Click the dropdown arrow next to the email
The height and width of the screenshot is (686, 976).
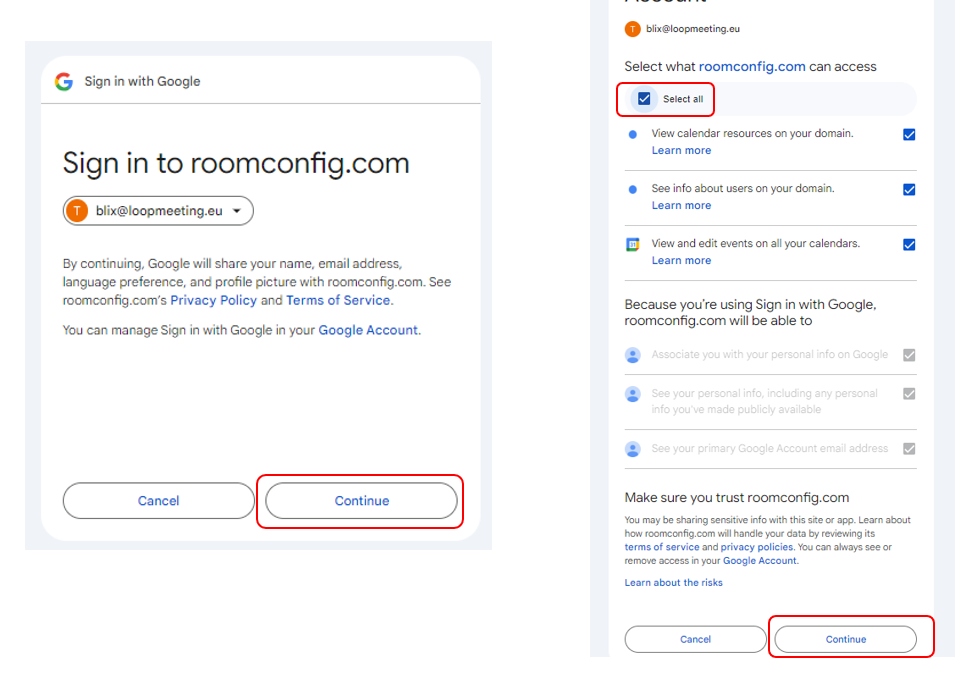tap(237, 211)
